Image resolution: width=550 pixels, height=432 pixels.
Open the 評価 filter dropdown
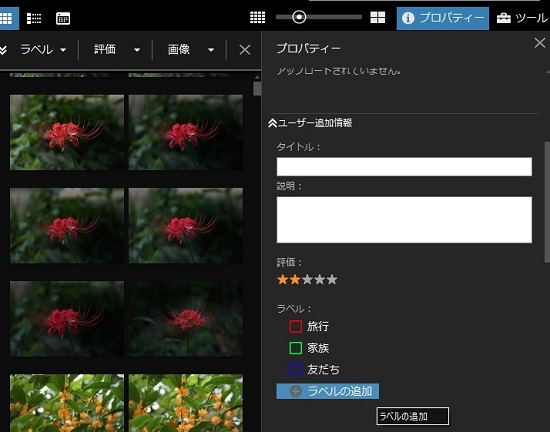tap(117, 49)
